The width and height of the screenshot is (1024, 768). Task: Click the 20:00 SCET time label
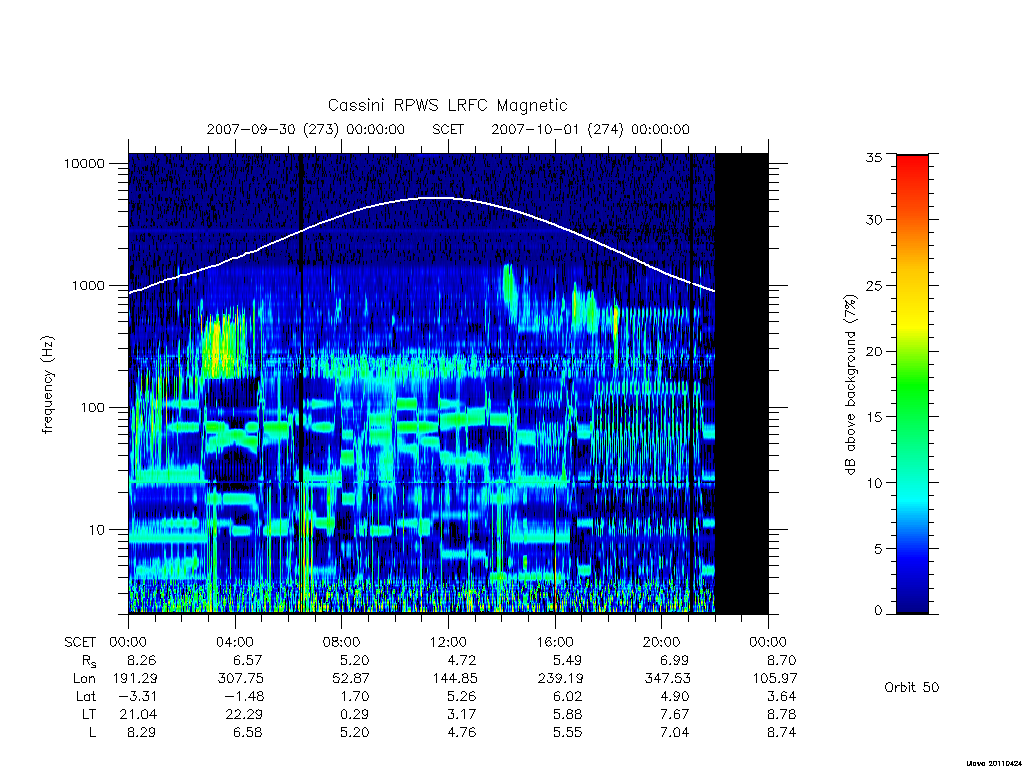(x=662, y=642)
